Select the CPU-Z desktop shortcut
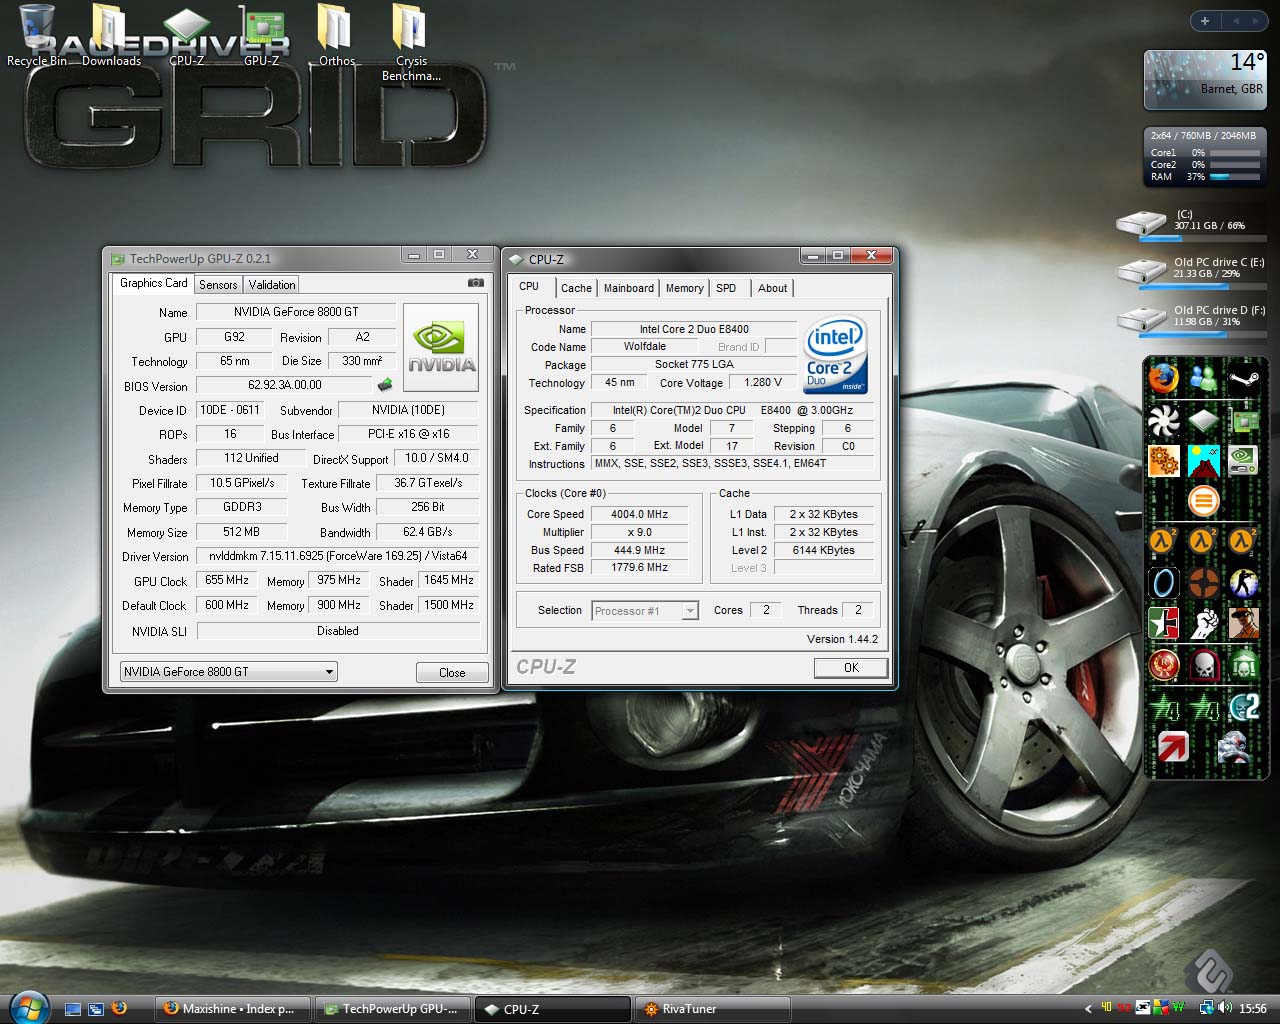Viewport: 1280px width, 1024px height. point(187,36)
